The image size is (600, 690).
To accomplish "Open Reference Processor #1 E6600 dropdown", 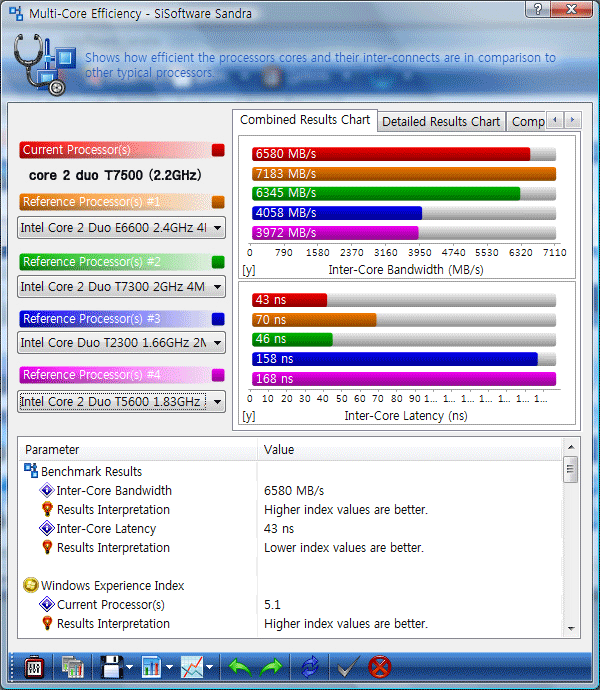I will (121, 228).
